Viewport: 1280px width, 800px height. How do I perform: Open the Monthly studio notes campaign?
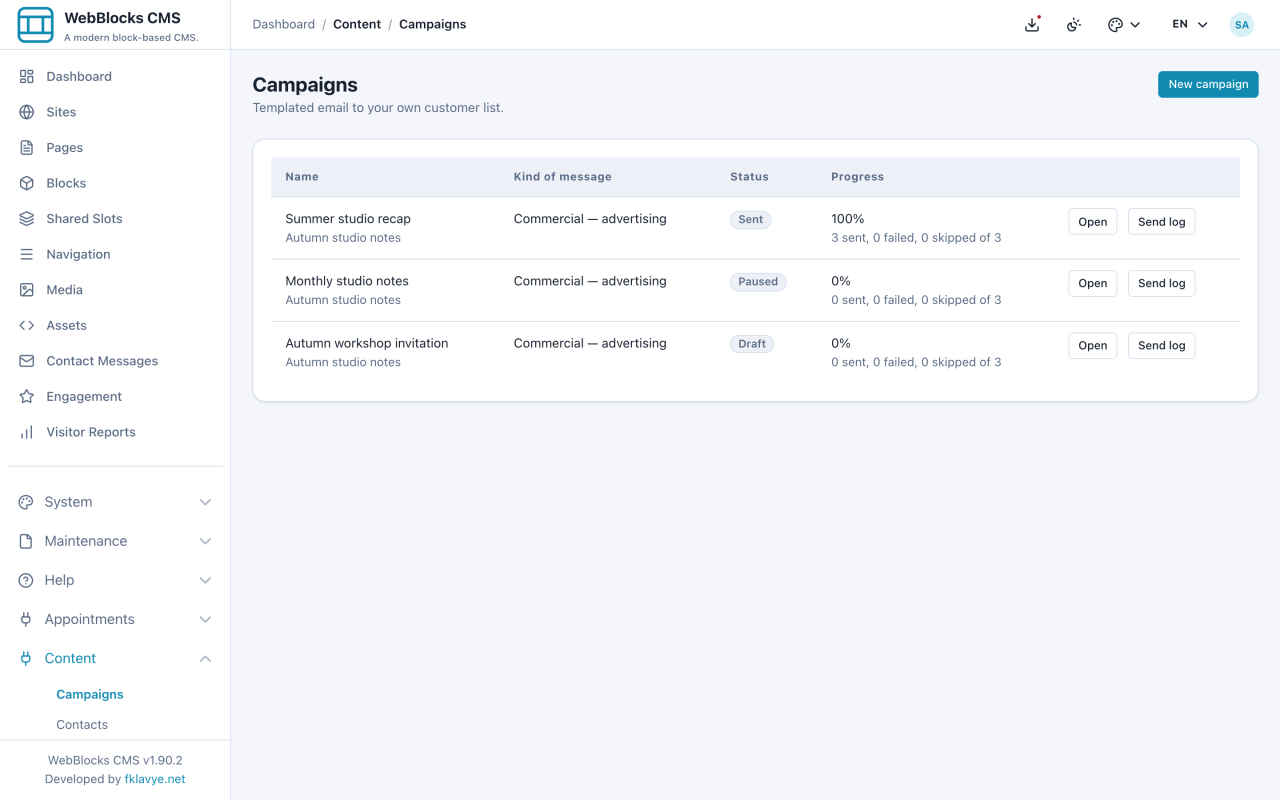[x=1092, y=283]
